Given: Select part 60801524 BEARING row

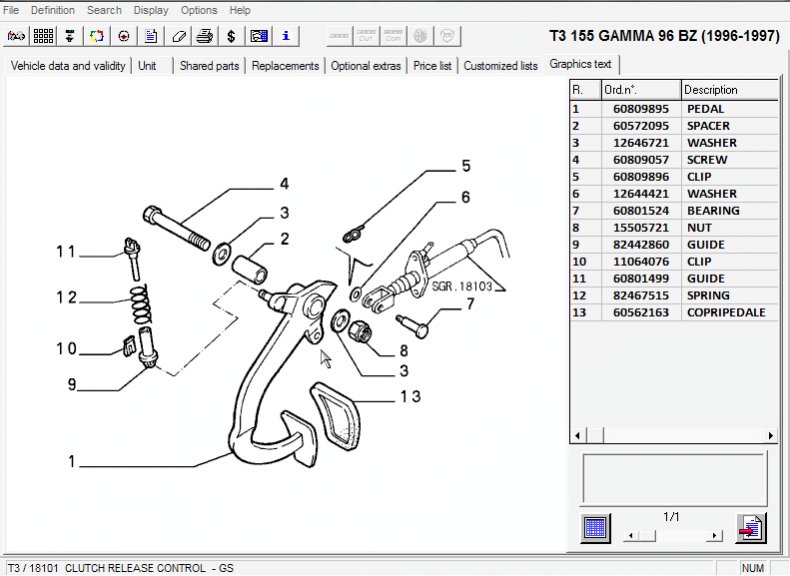Looking at the screenshot, I should click(675, 211).
